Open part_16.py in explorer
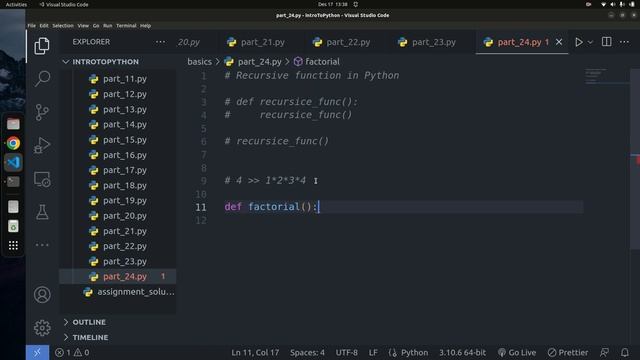 pos(118,155)
